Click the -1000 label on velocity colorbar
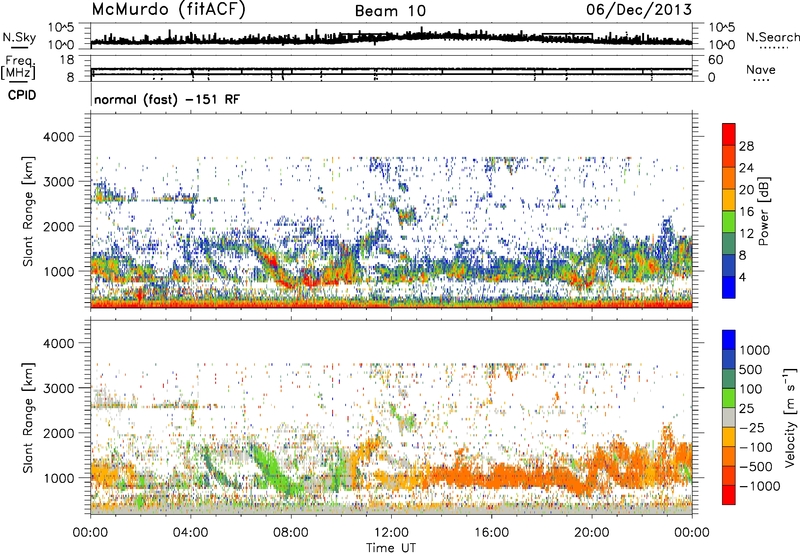Viewport: 800px width, 554px height. (759, 486)
